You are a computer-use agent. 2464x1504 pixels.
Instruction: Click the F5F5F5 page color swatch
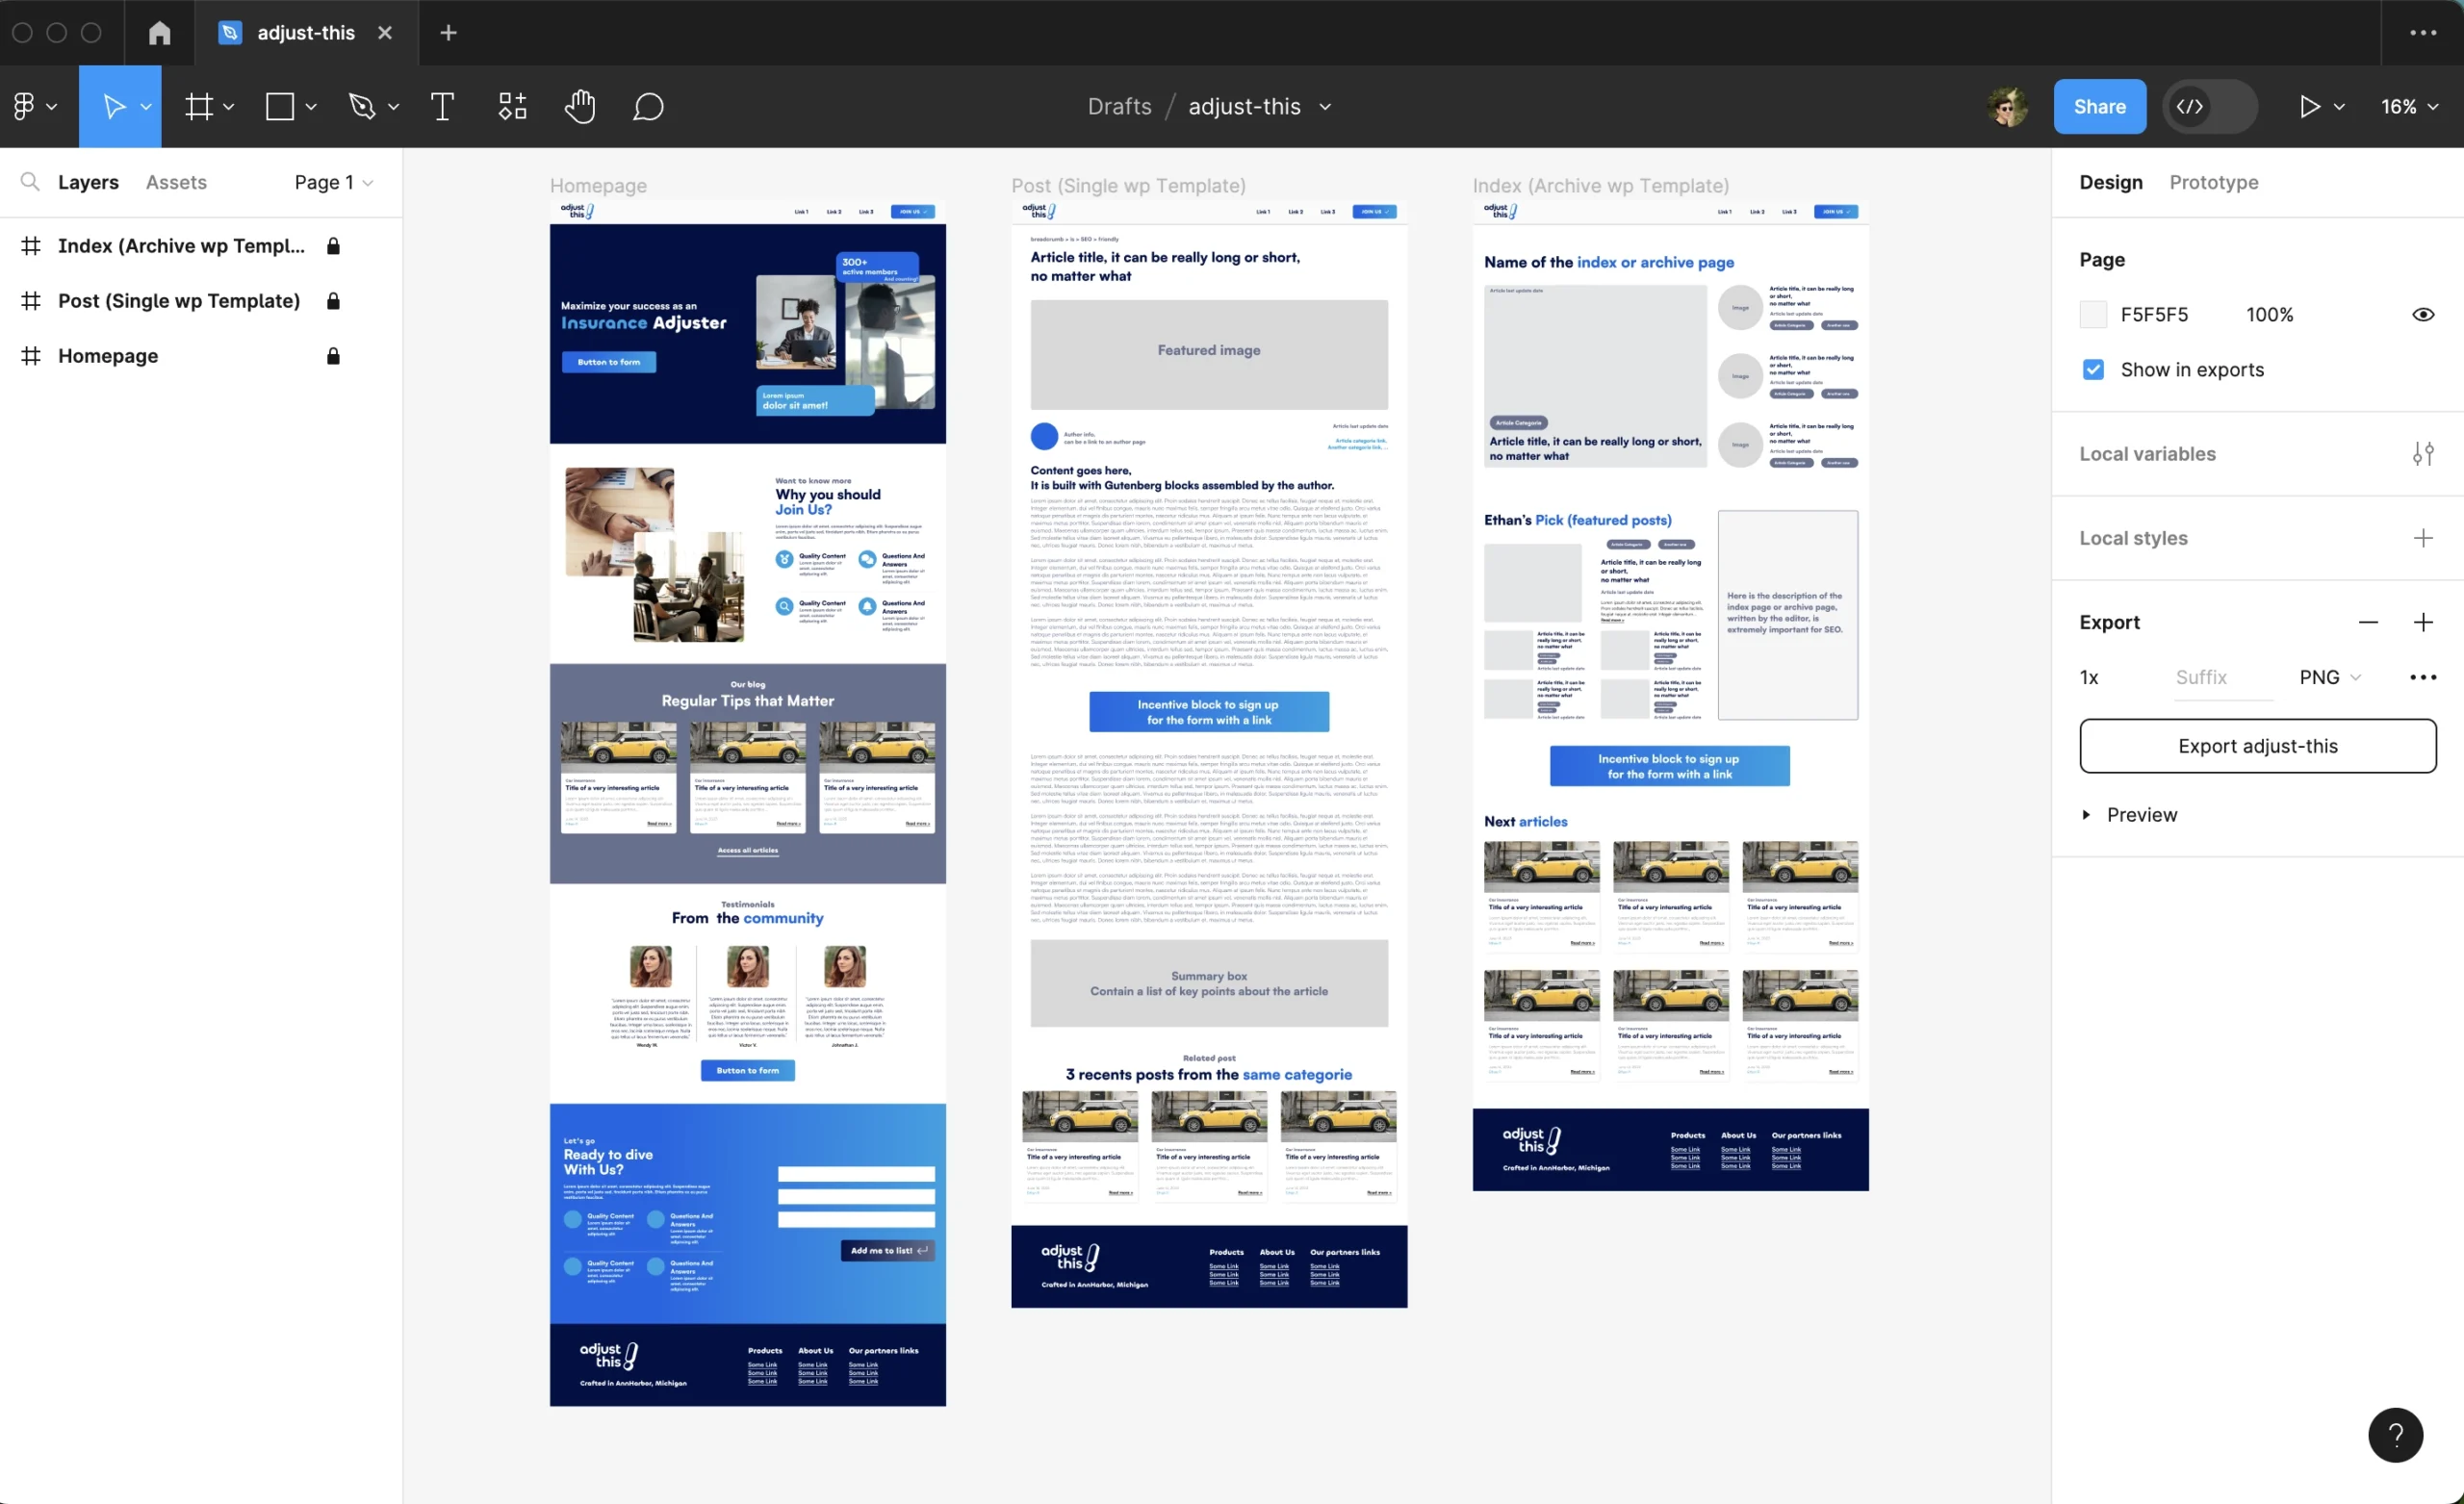point(2093,315)
